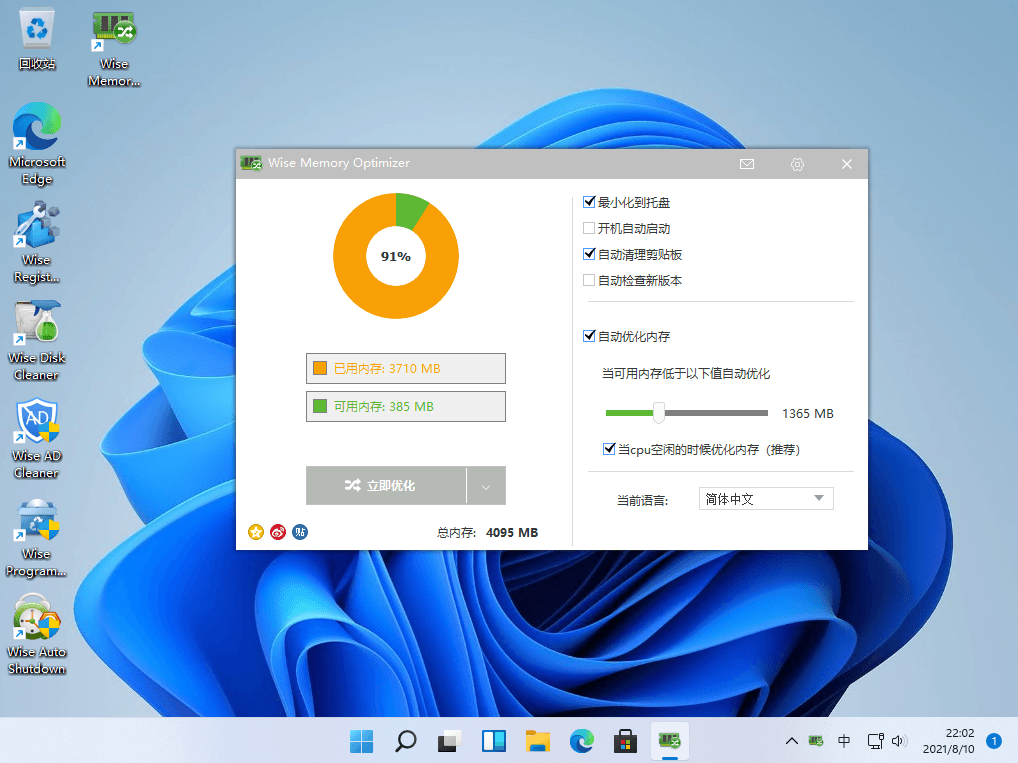
Task: Select Wise Program Uninstaller desktop shortcut
Action: click(37, 537)
